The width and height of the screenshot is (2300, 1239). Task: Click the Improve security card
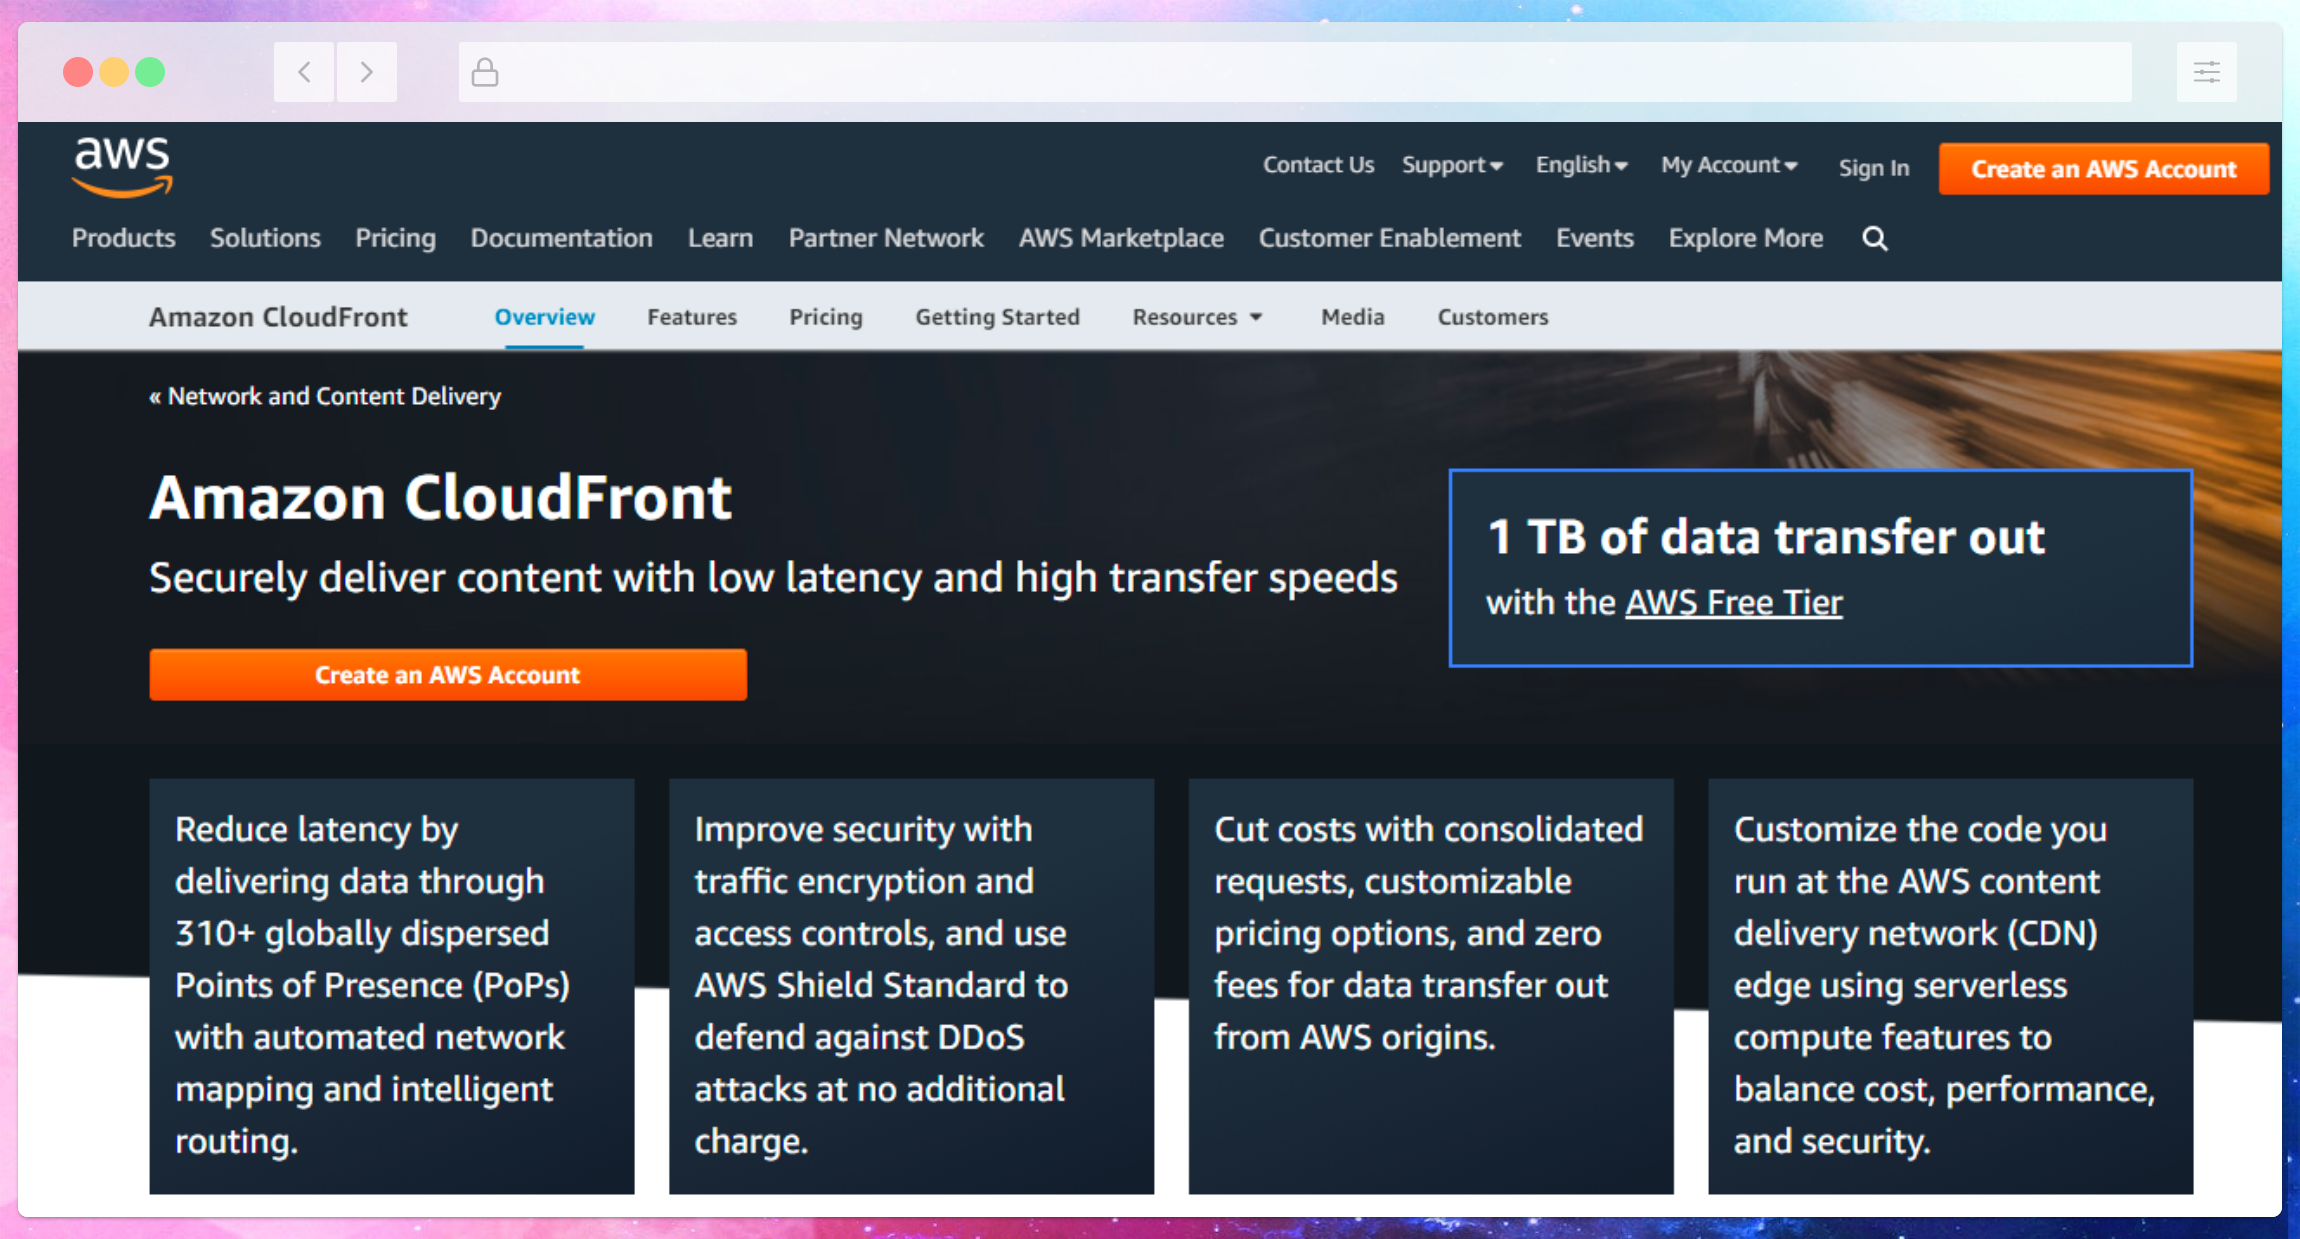pos(911,986)
